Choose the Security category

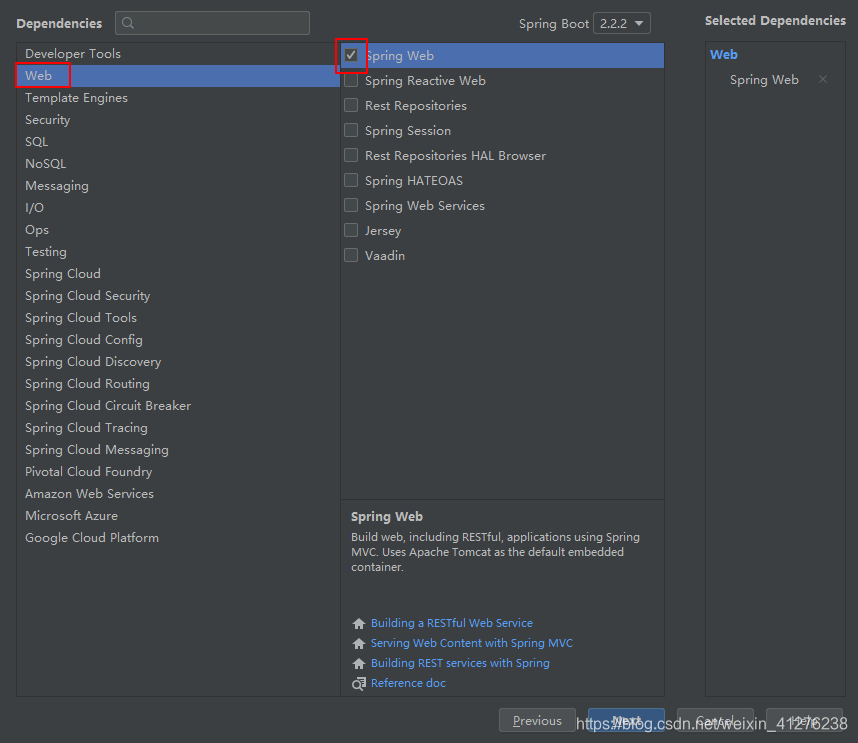tap(178, 119)
